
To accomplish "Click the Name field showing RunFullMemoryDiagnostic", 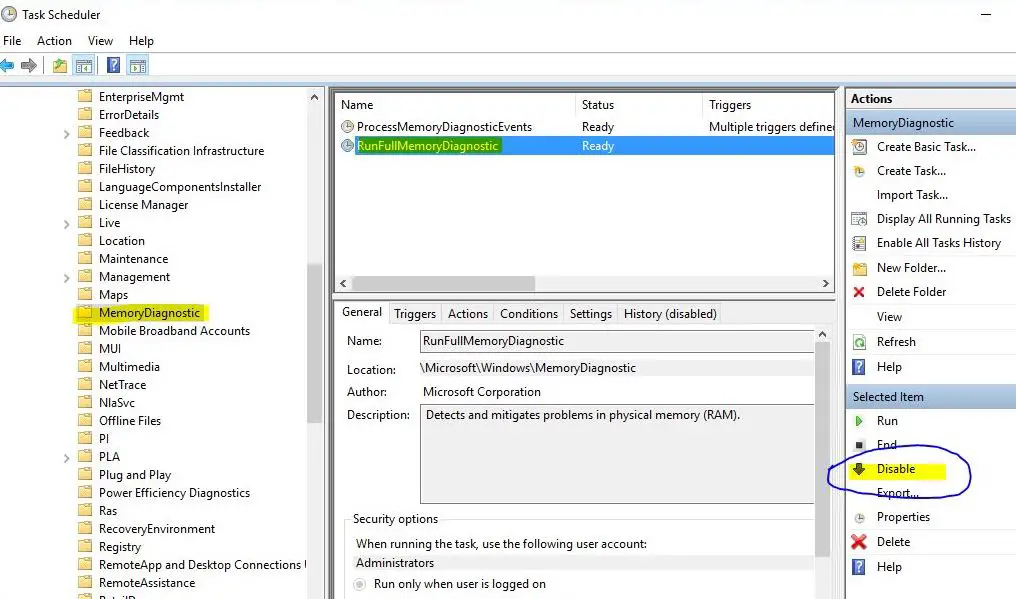I will click(x=617, y=342).
